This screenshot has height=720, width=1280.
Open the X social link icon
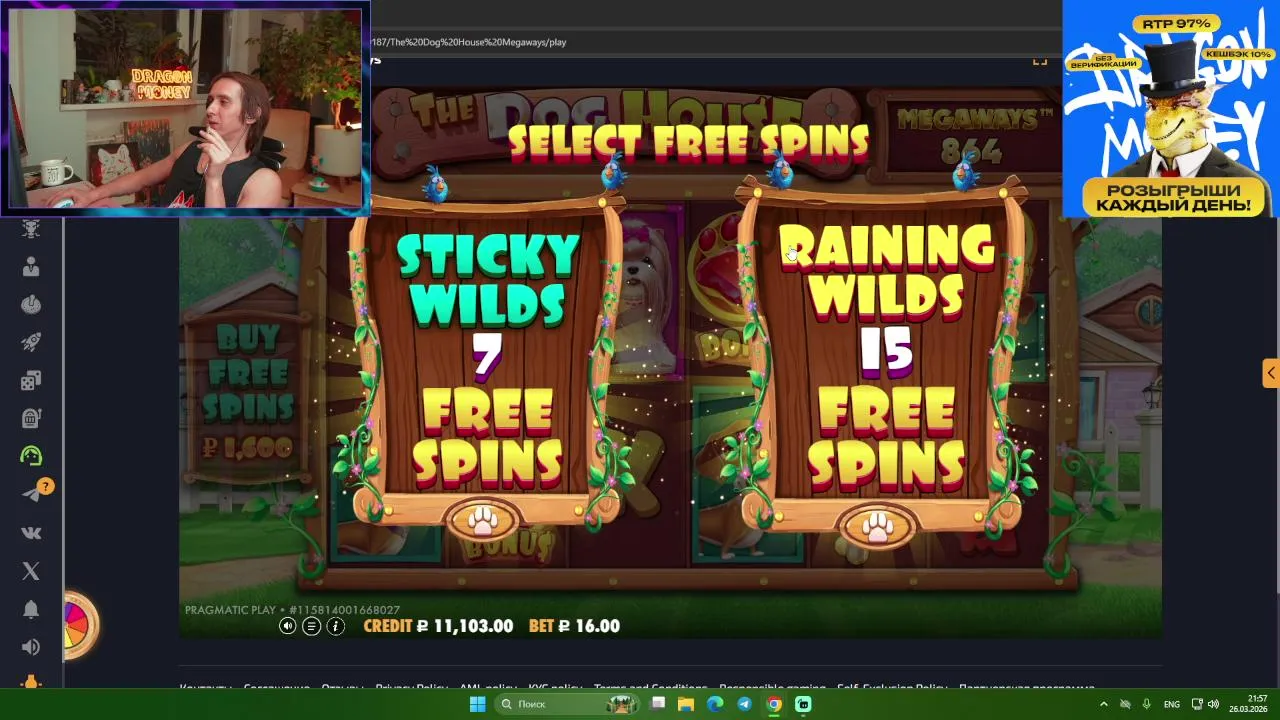pos(31,571)
